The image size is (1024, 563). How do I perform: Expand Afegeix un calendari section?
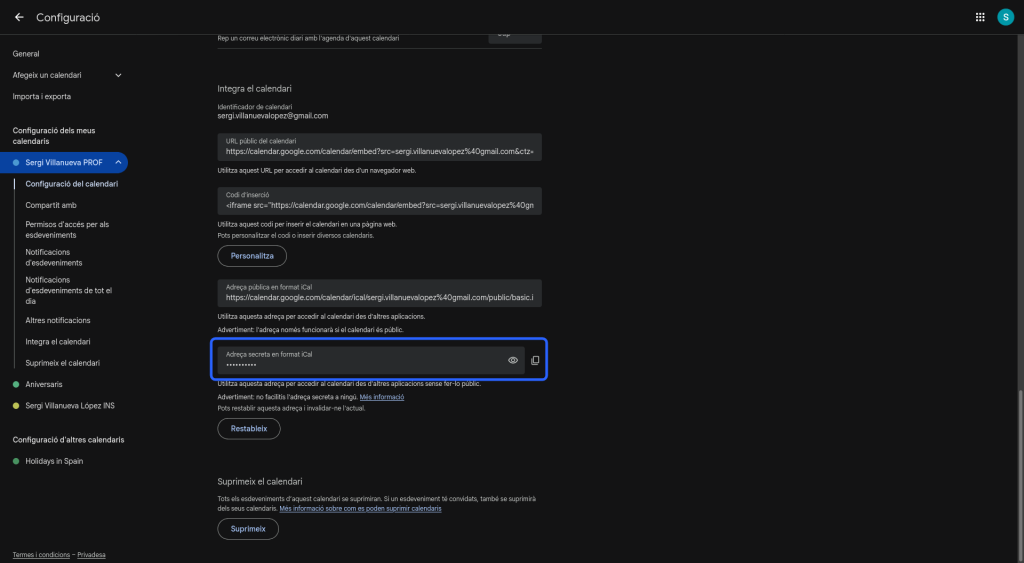[118, 75]
